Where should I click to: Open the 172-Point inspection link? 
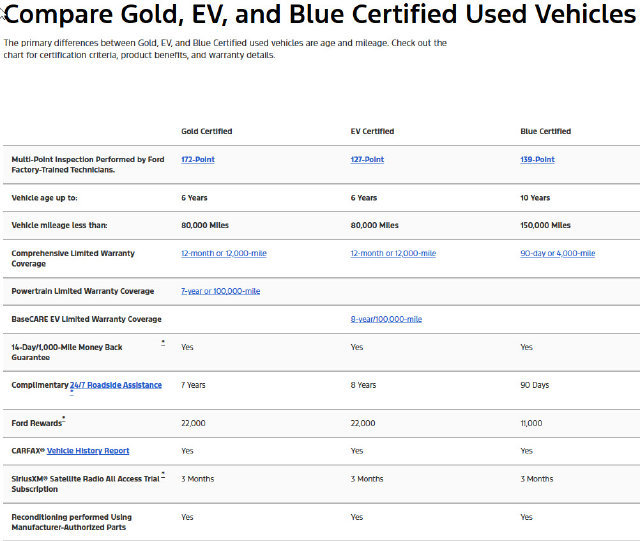[198, 160]
